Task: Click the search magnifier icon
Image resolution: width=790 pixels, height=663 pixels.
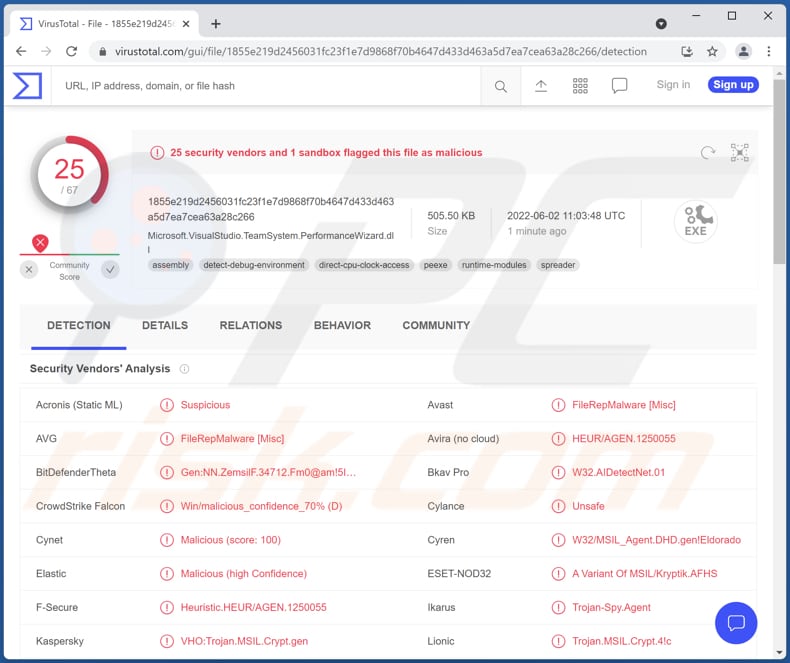Action: pyautogui.click(x=500, y=86)
